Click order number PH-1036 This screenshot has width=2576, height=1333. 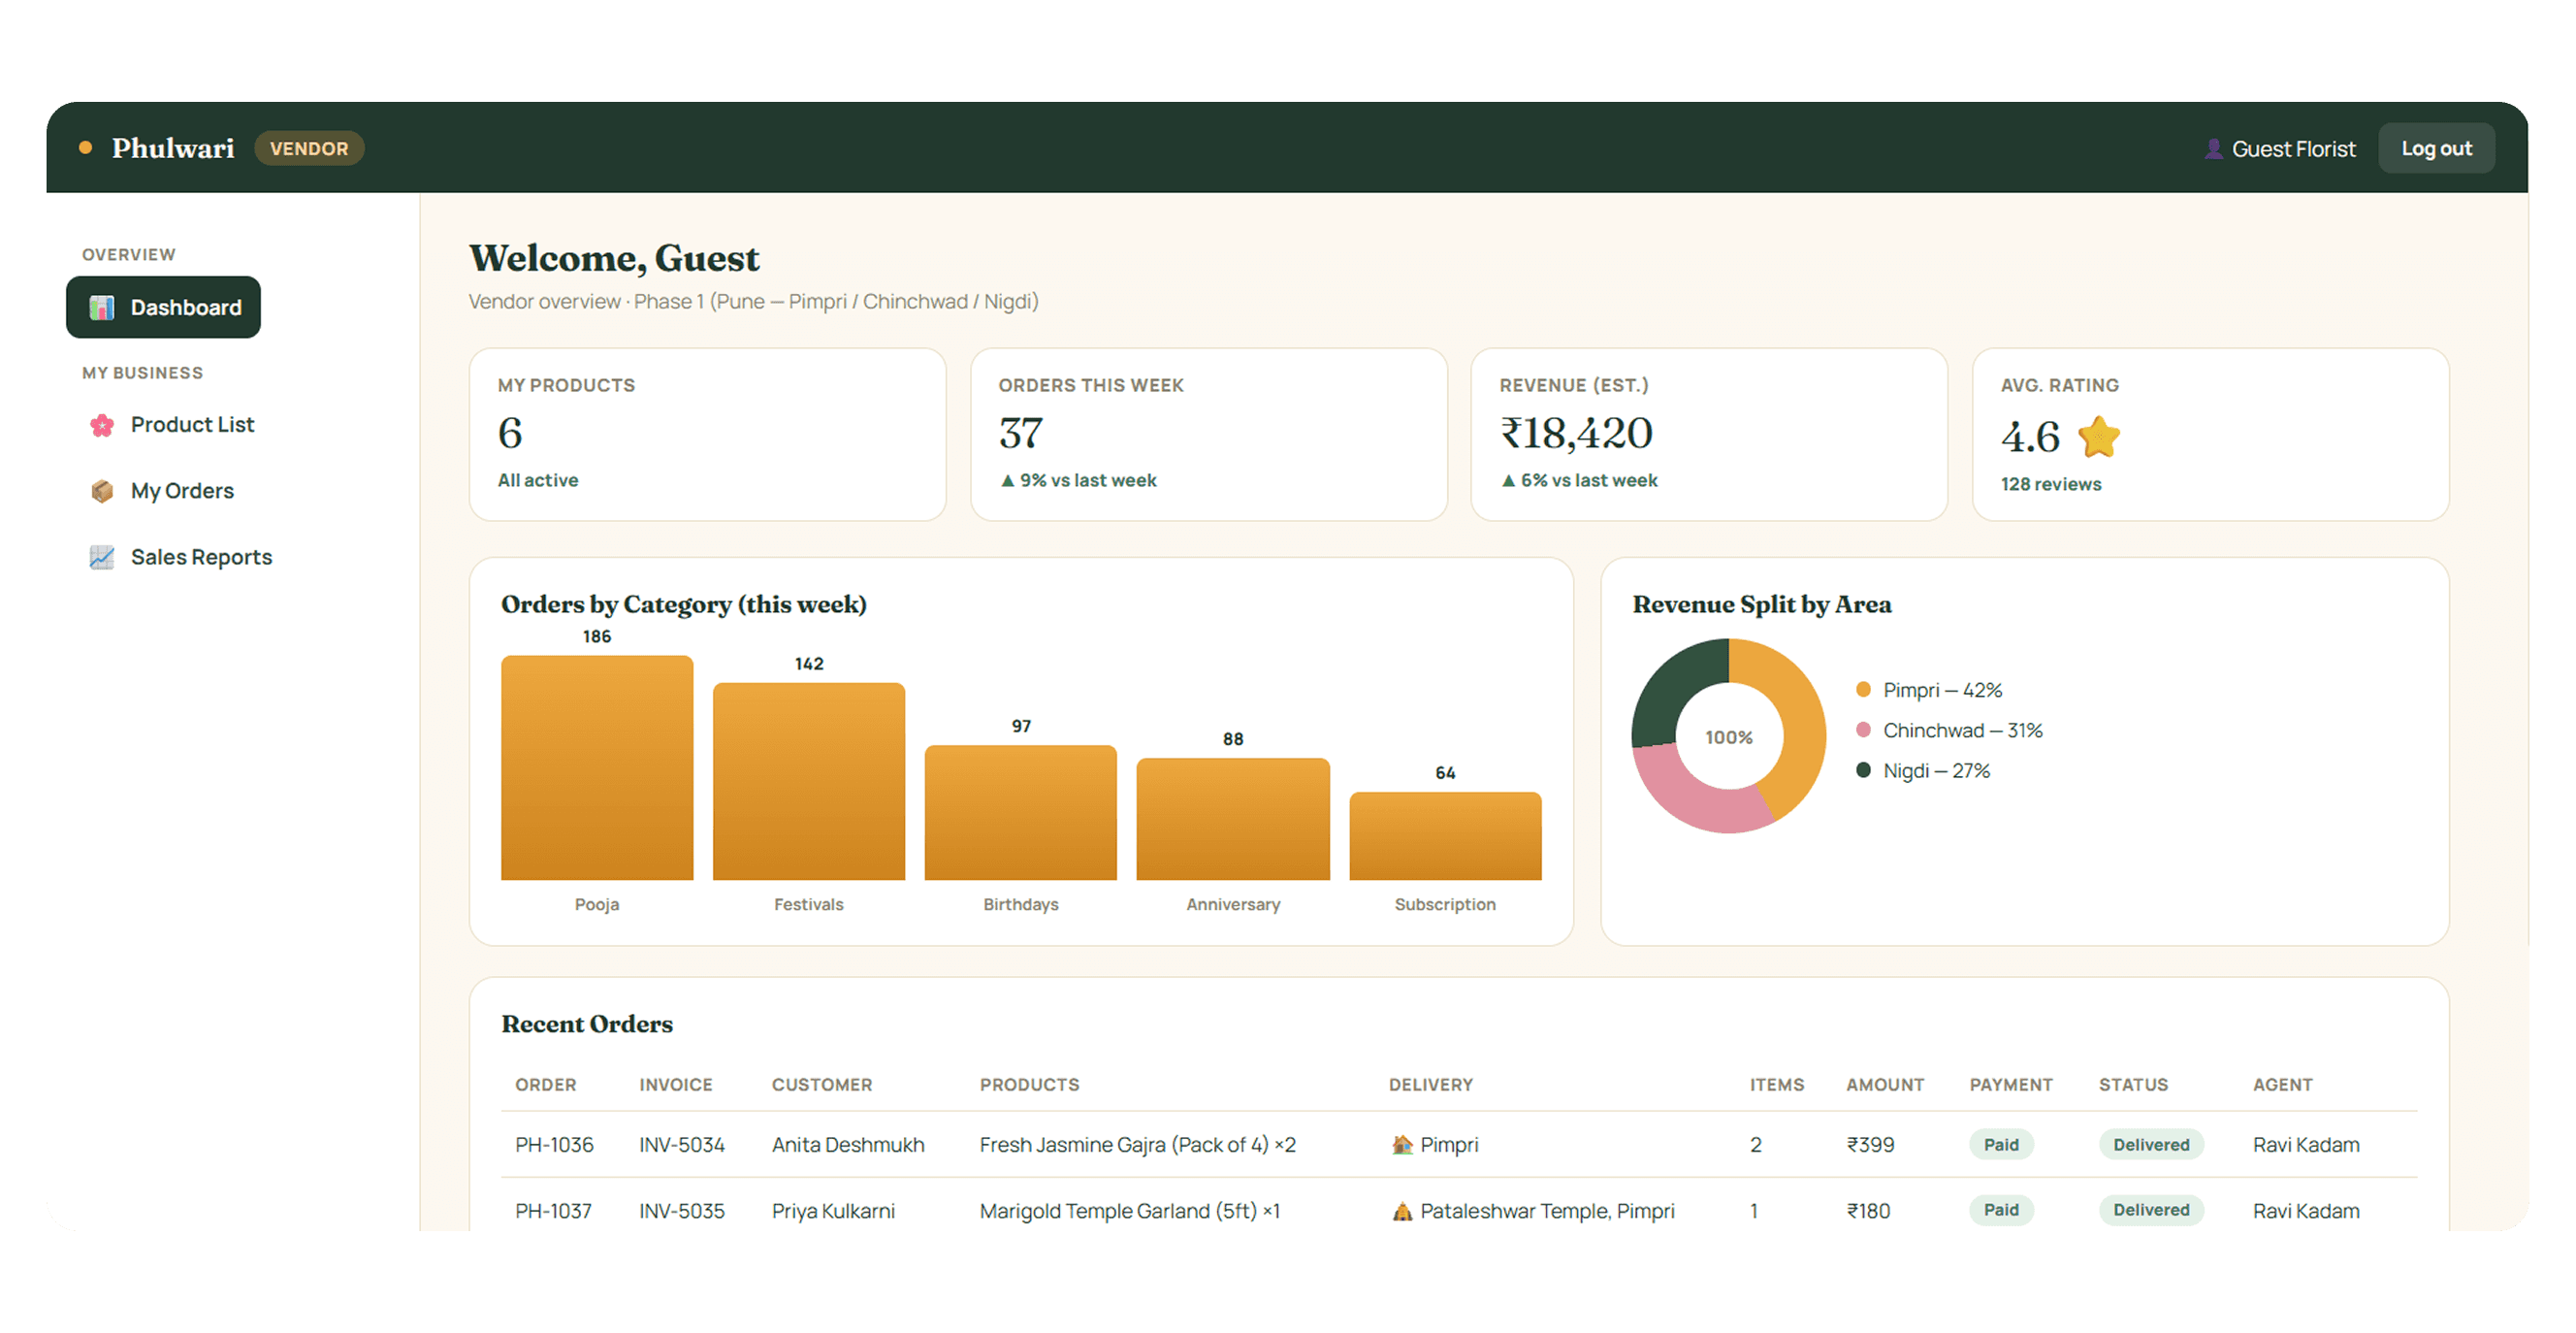click(x=554, y=1145)
